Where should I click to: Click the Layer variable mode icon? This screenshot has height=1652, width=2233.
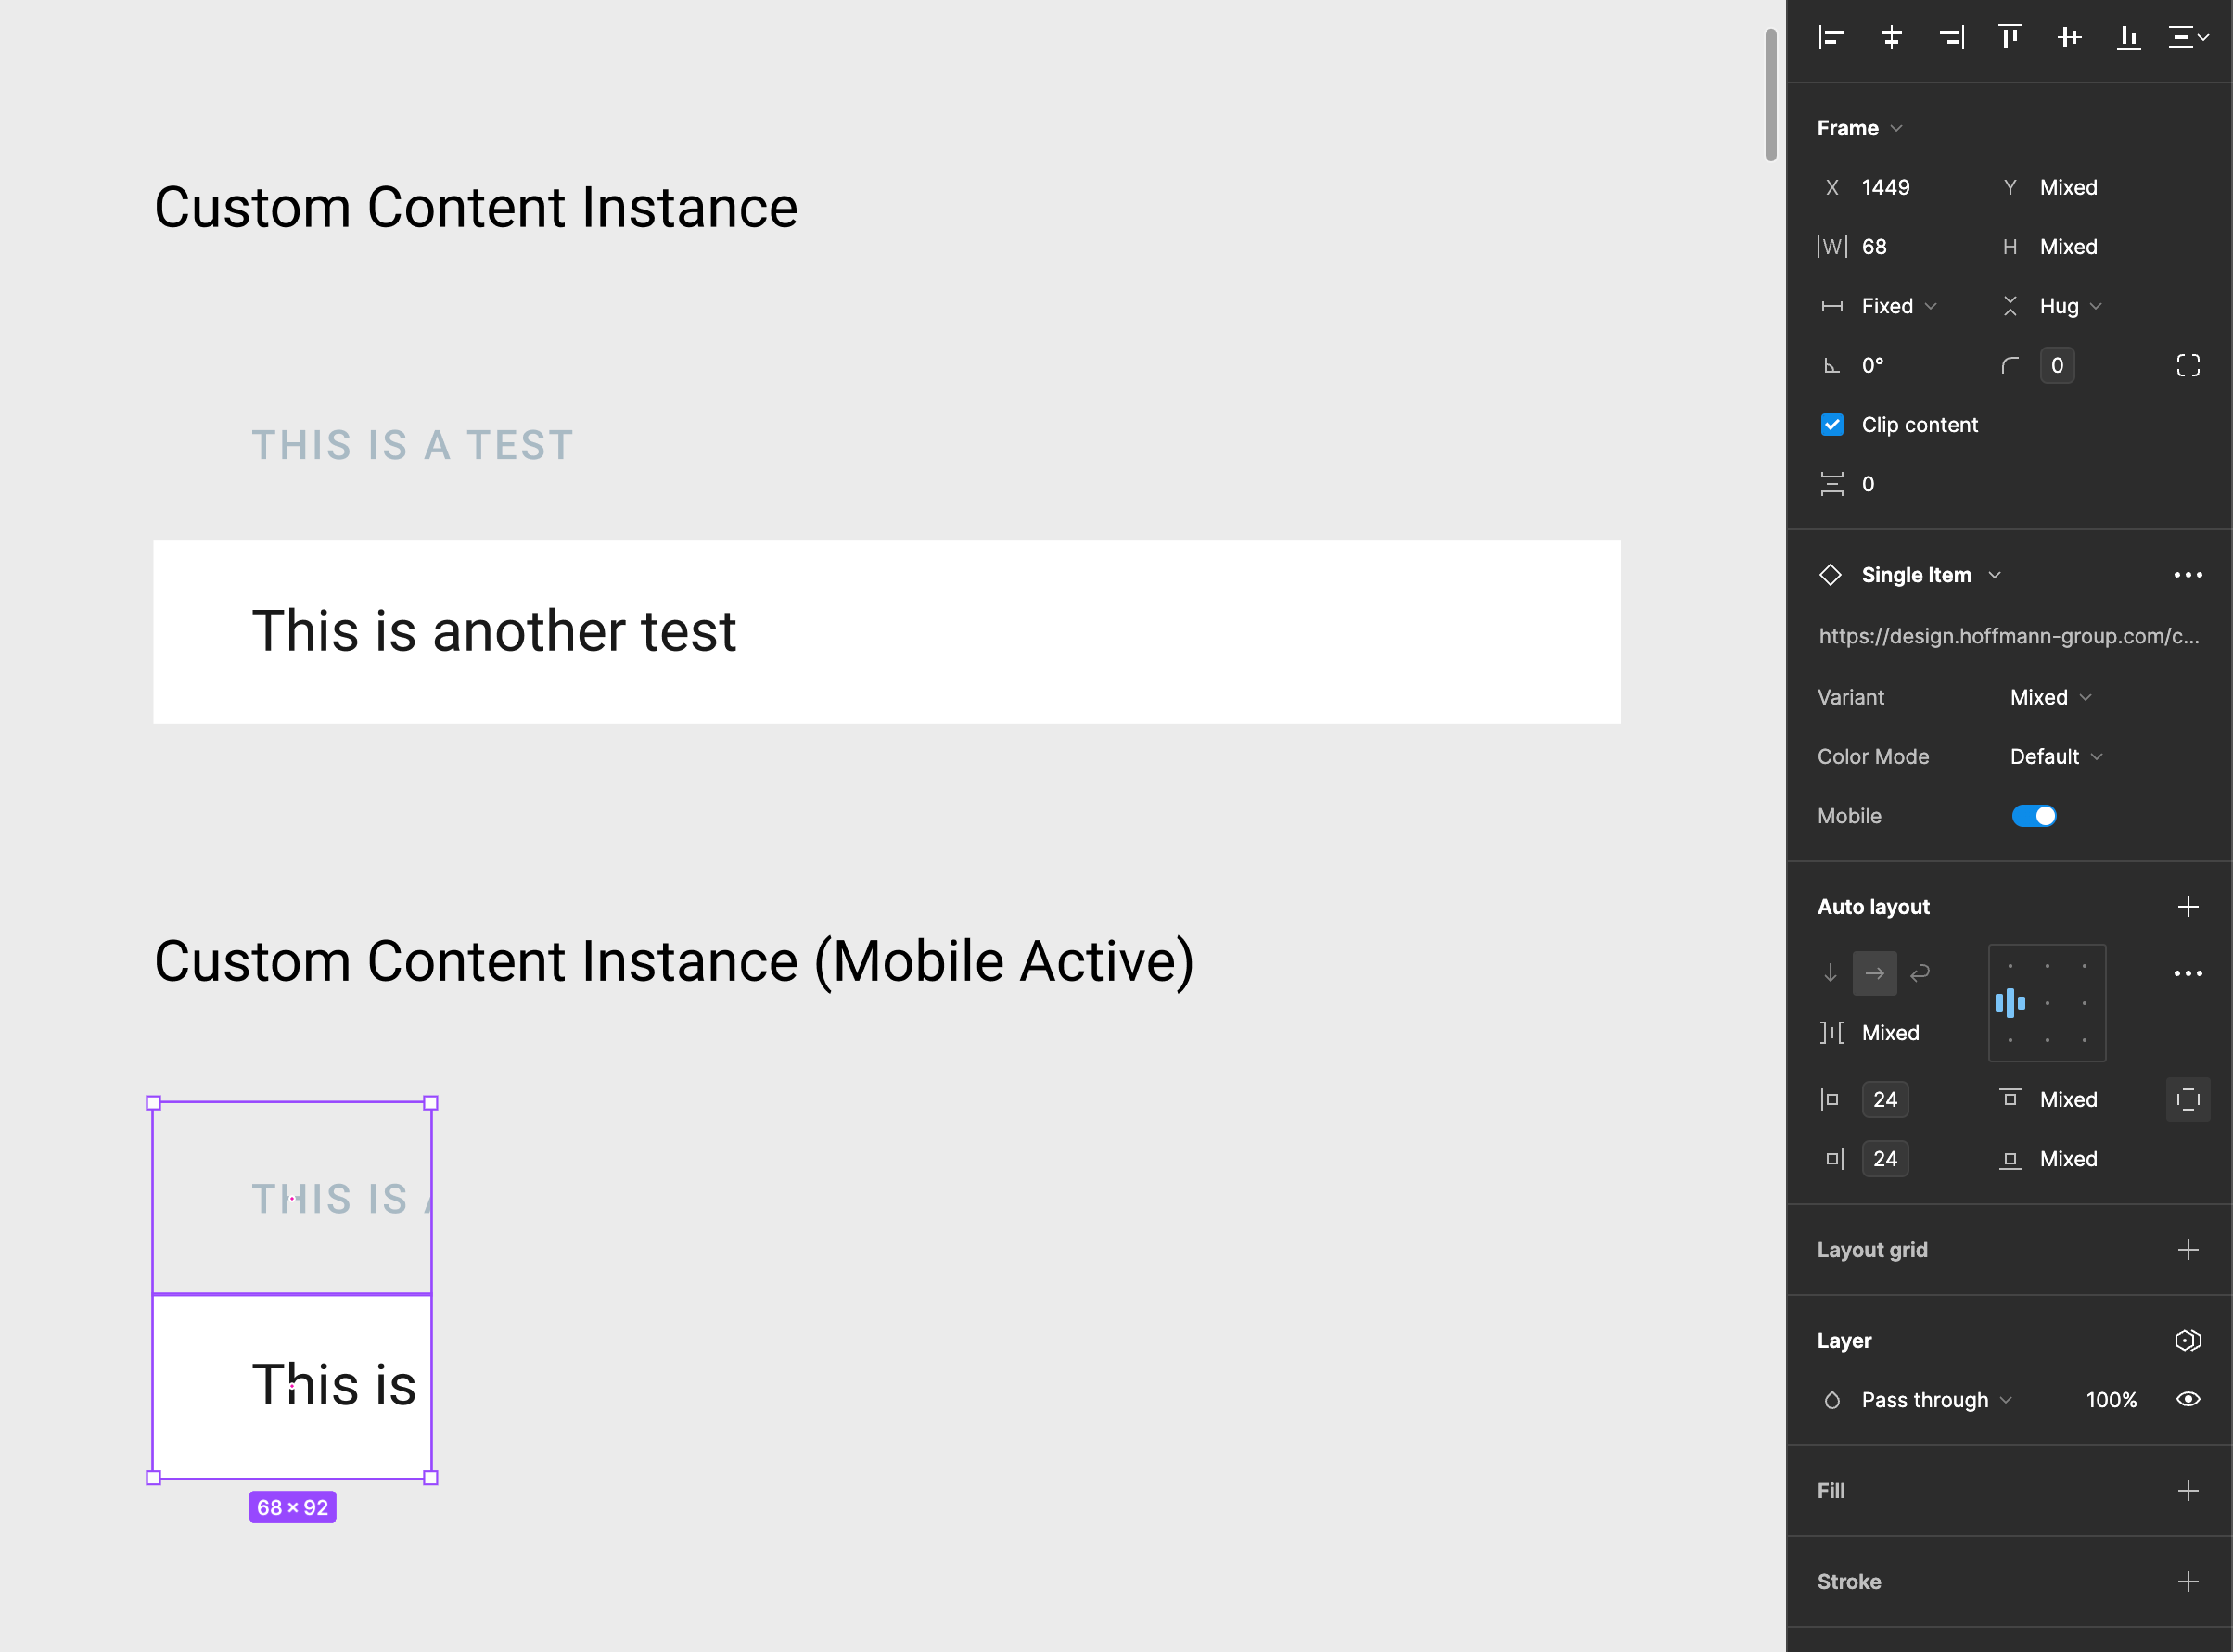[2188, 1341]
